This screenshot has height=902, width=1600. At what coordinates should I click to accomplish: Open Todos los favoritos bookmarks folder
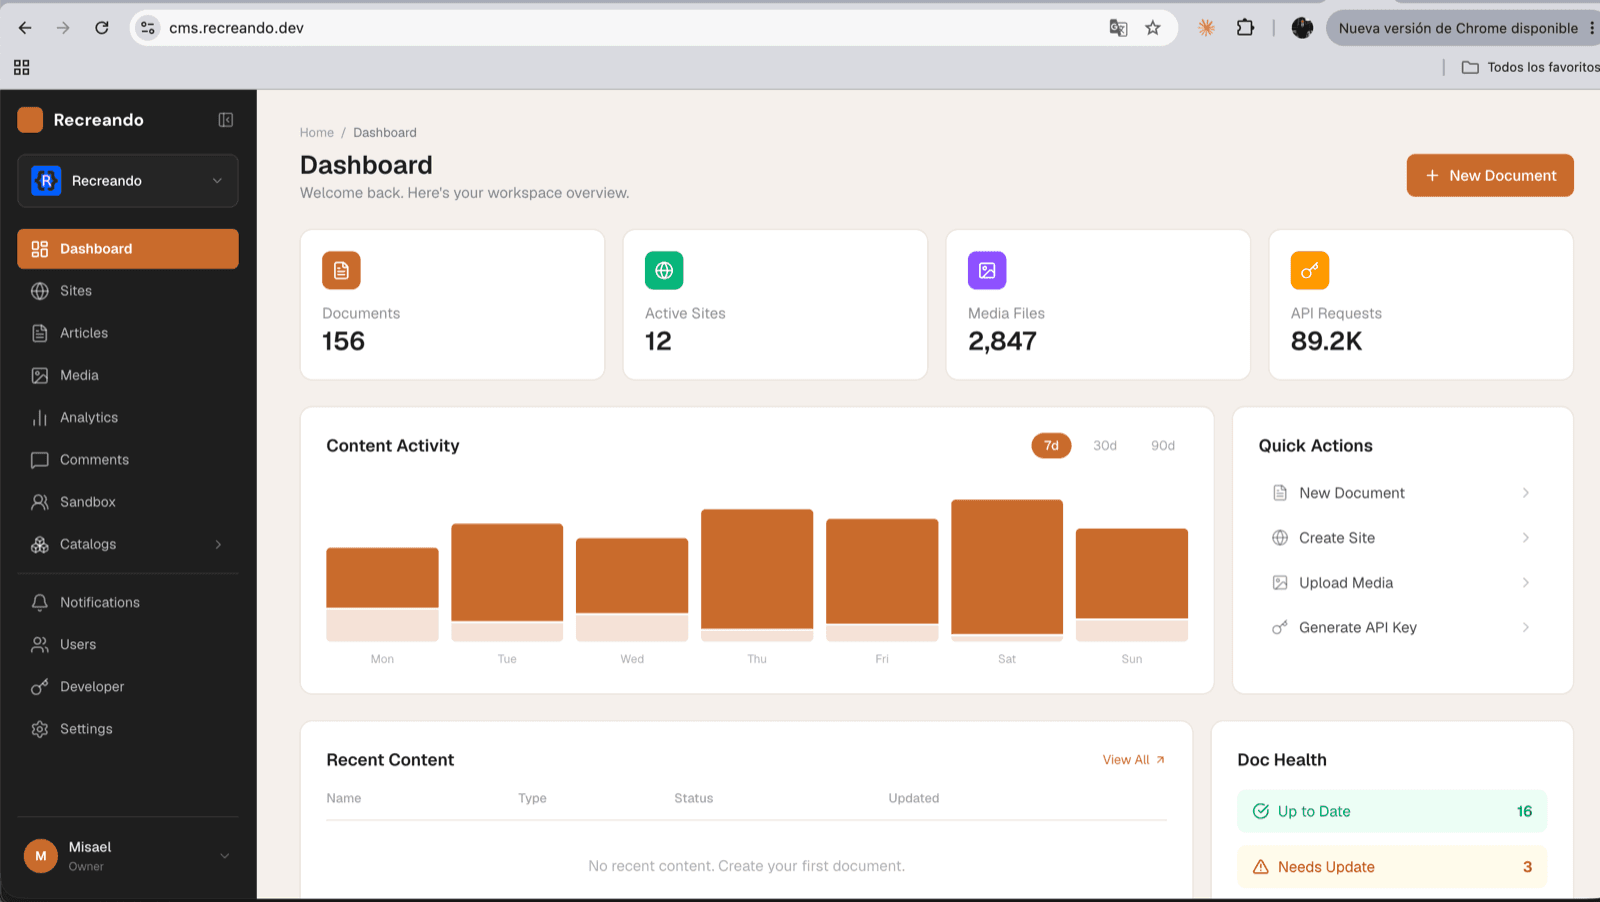point(1530,67)
